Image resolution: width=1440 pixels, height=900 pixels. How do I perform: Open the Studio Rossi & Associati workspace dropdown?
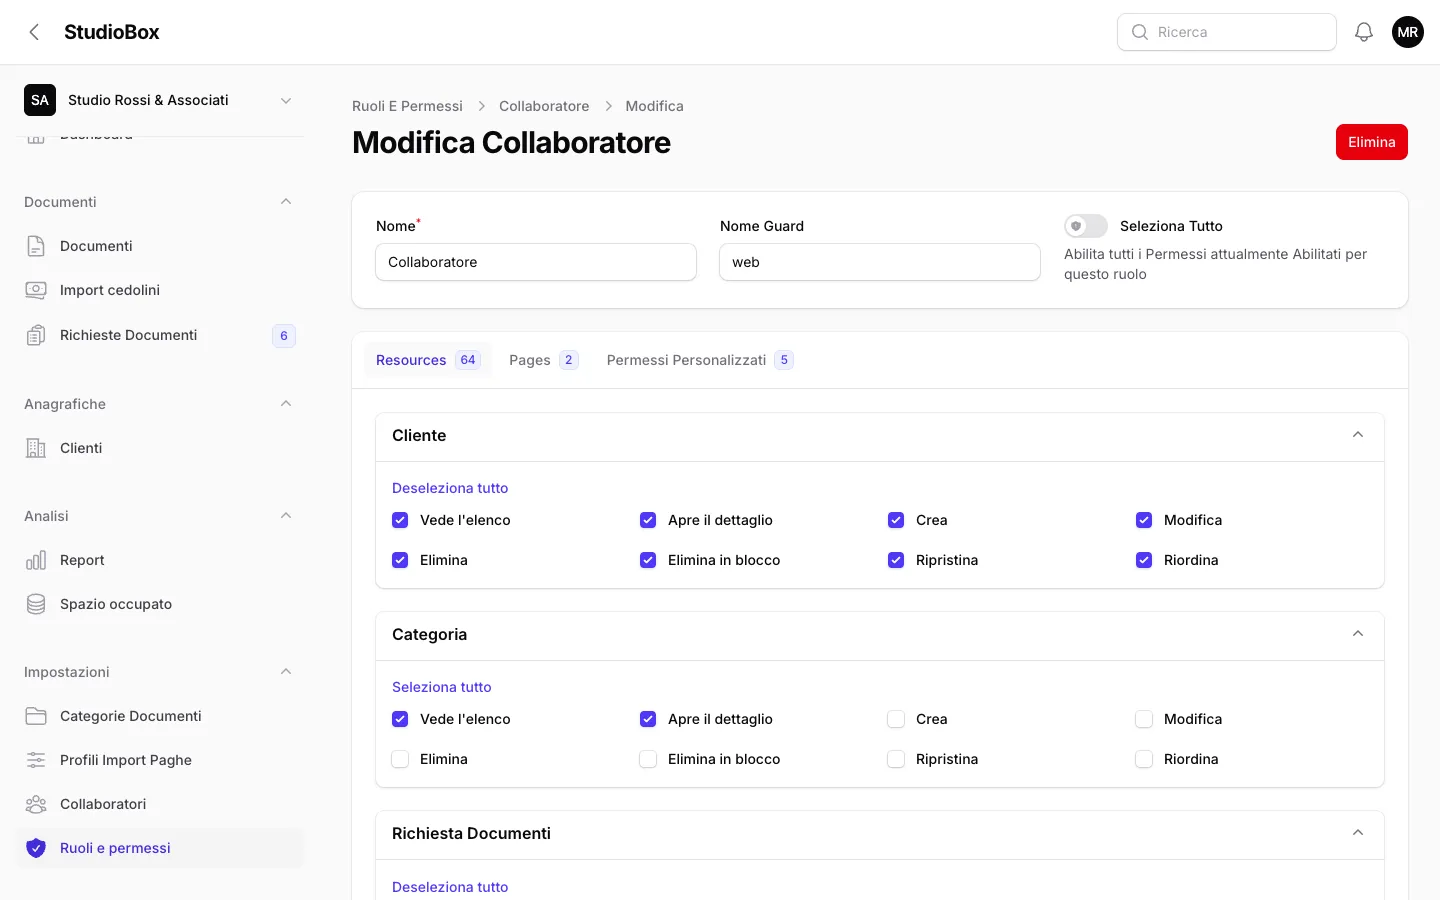coord(160,100)
